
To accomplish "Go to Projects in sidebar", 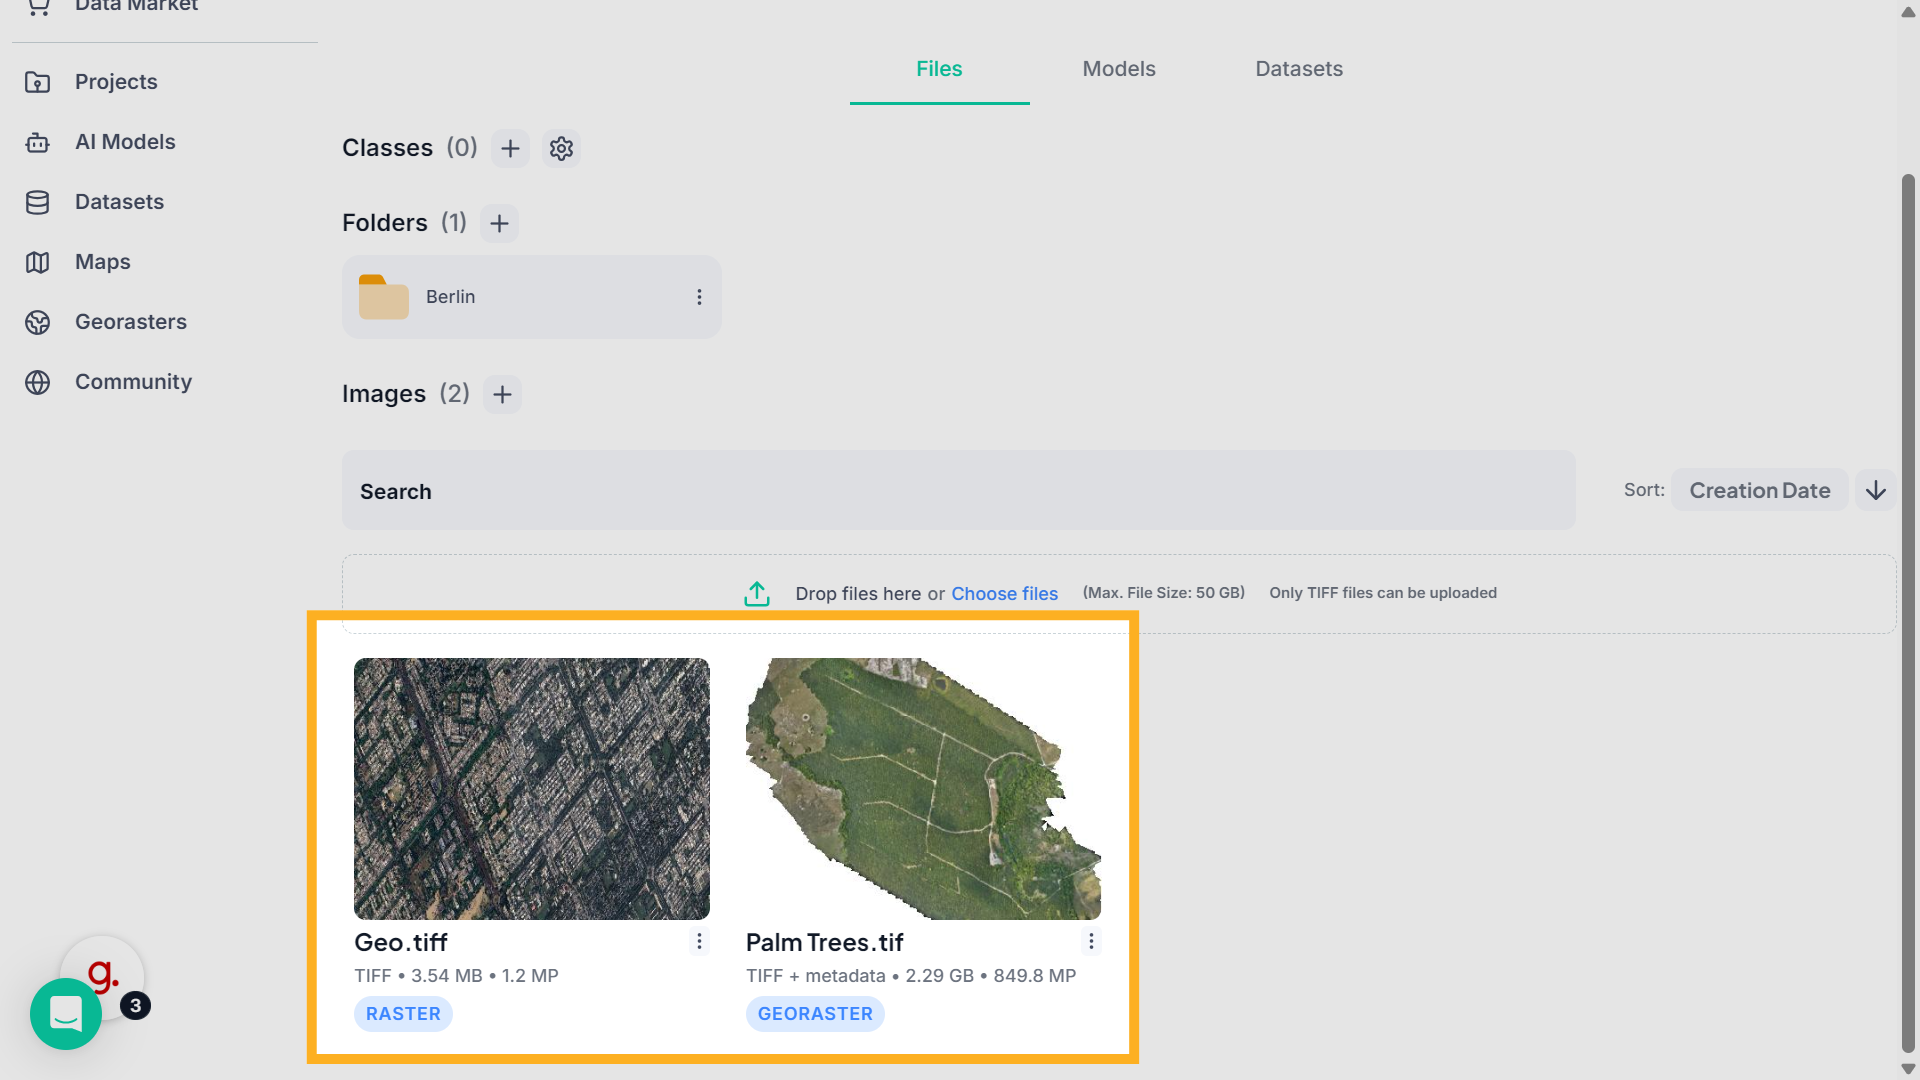I will 116,82.
